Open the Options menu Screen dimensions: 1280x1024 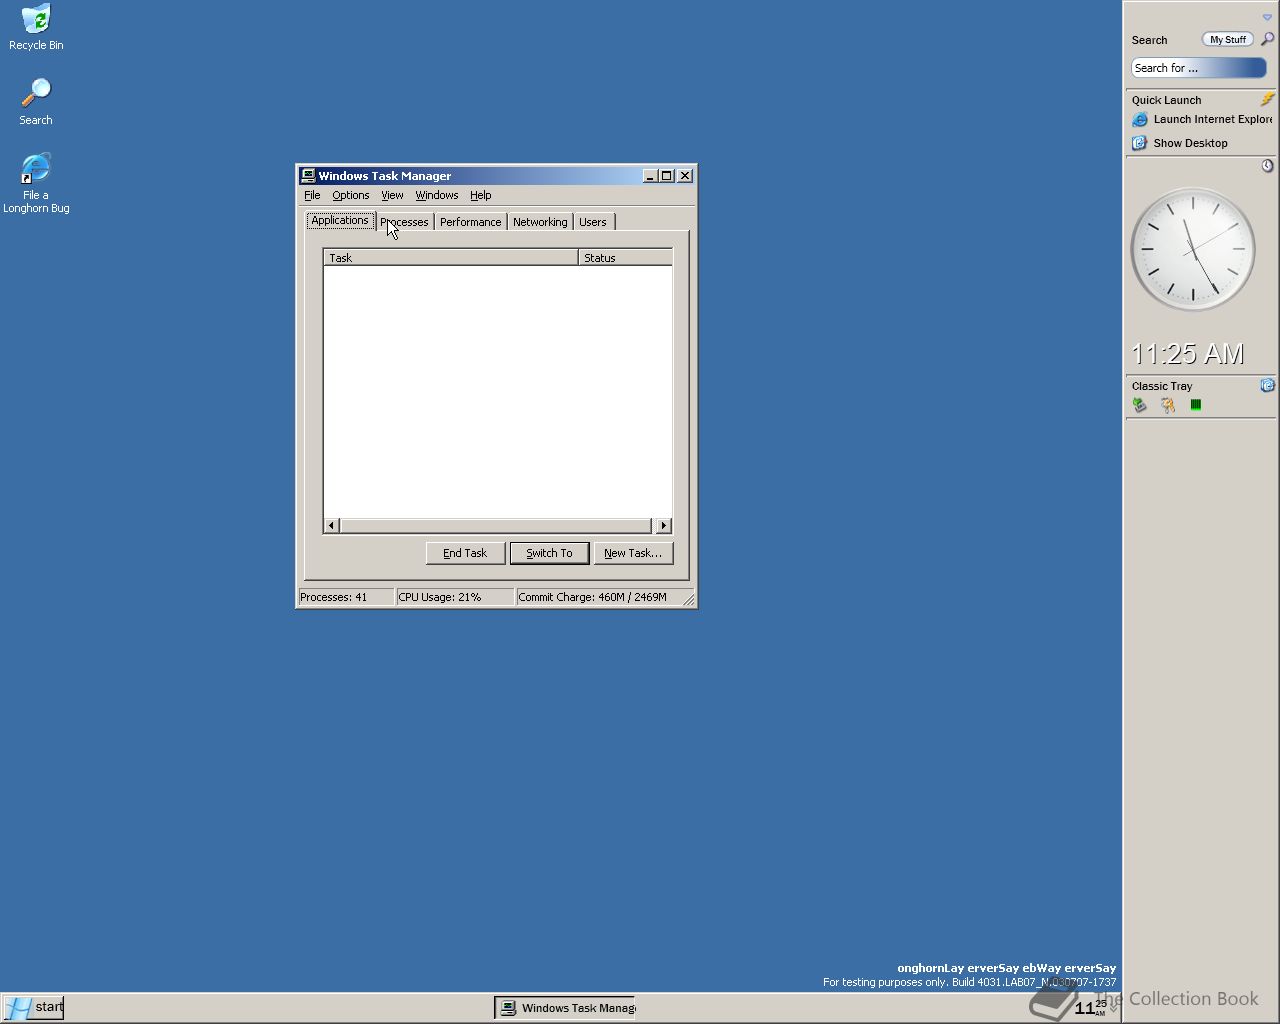tap(351, 195)
